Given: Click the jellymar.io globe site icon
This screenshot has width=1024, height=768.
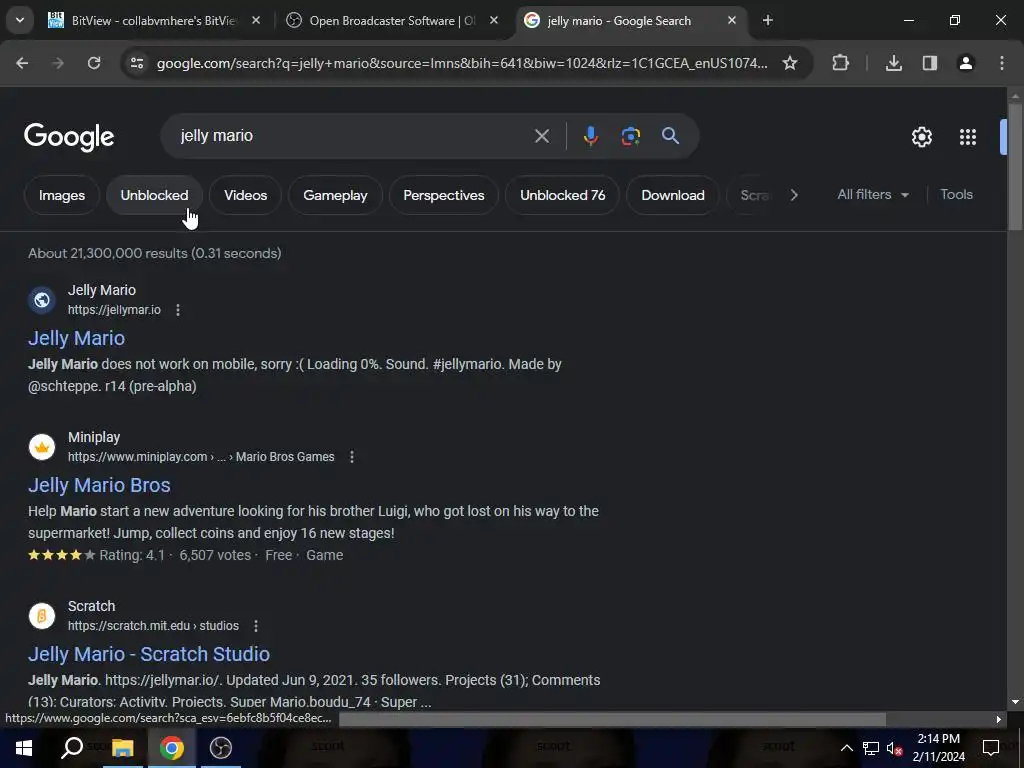Looking at the screenshot, I should (x=42, y=300).
